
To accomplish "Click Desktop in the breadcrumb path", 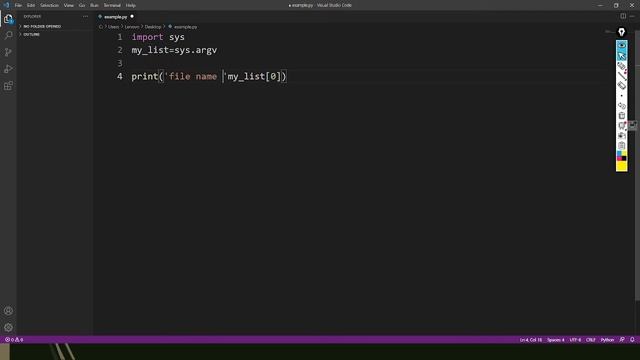I will 153,27.
